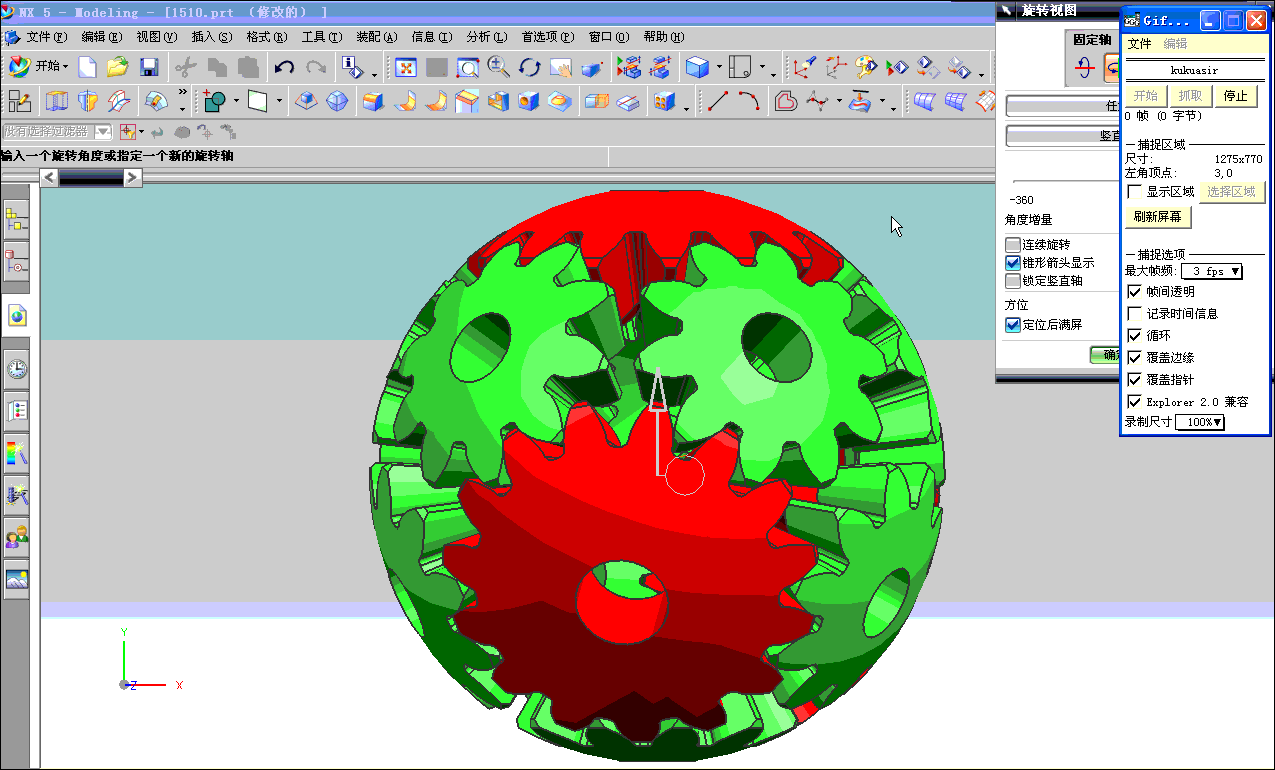Image resolution: width=1275 pixels, height=770 pixels.
Task: Click the right arrow of horizontal scrollbar
Action: (x=132, y=178)
